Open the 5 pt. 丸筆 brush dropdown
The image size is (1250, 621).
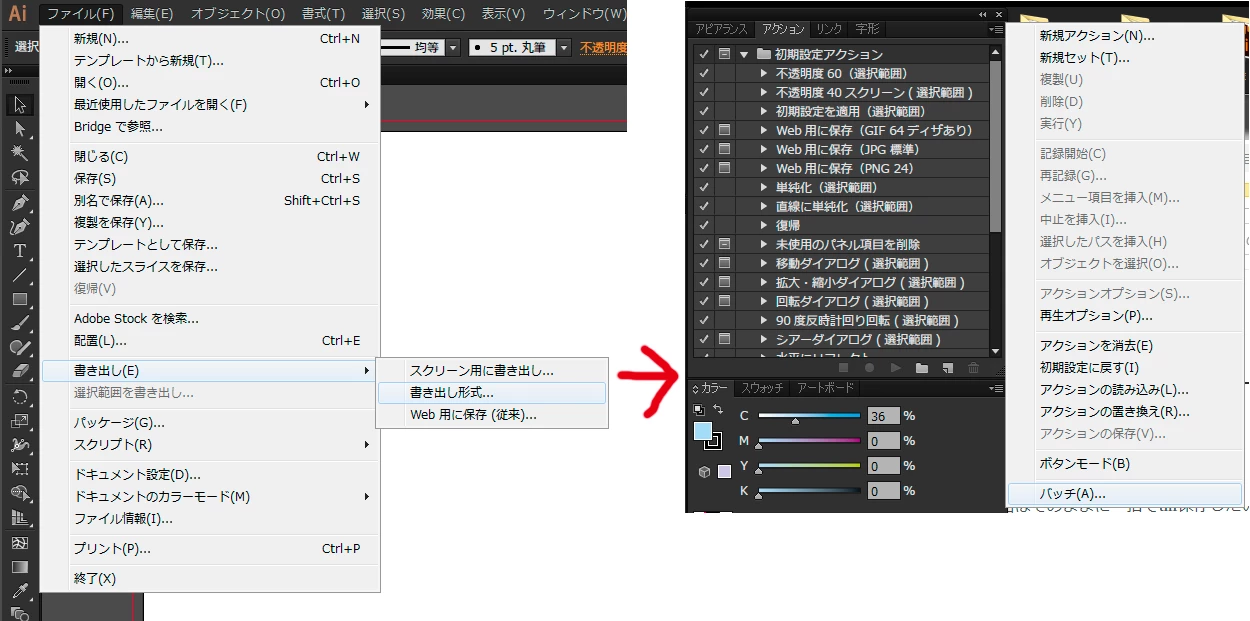(x=564, y=47)
